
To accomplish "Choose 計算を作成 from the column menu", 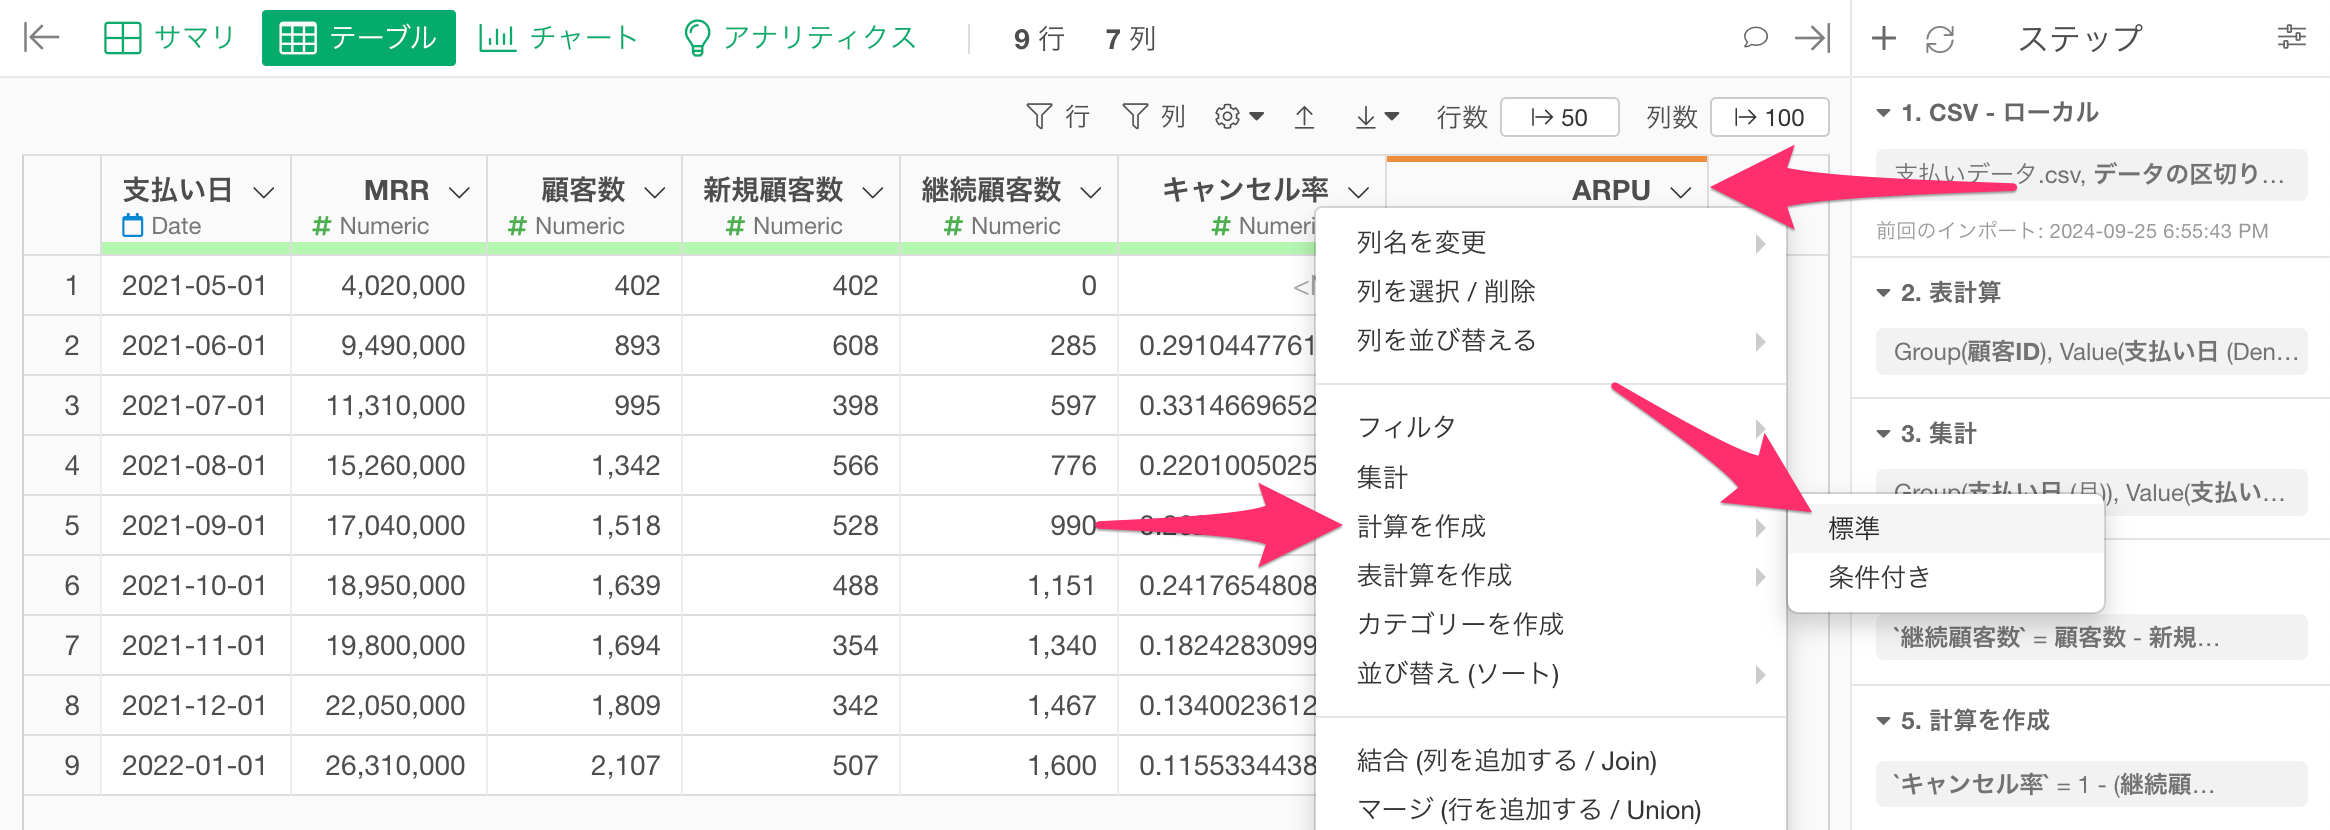I will (x=1551, y=526).
